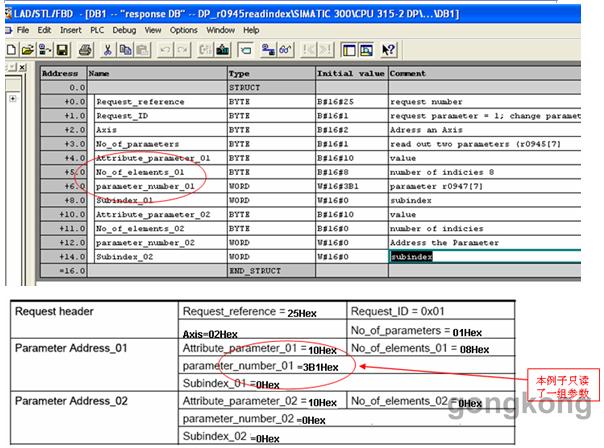Image resolution: width=604 pixels, height=448 pixels.
Task: Toggle the overviews panel icon
Action: coord(349,50)
